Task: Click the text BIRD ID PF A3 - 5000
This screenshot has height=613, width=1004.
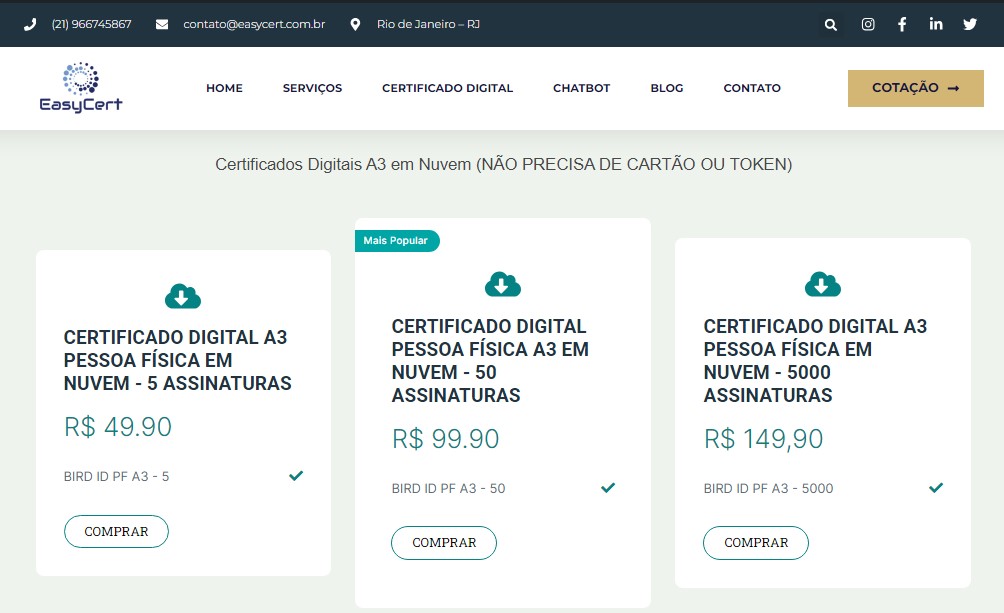Action: (x=768, y=489)
